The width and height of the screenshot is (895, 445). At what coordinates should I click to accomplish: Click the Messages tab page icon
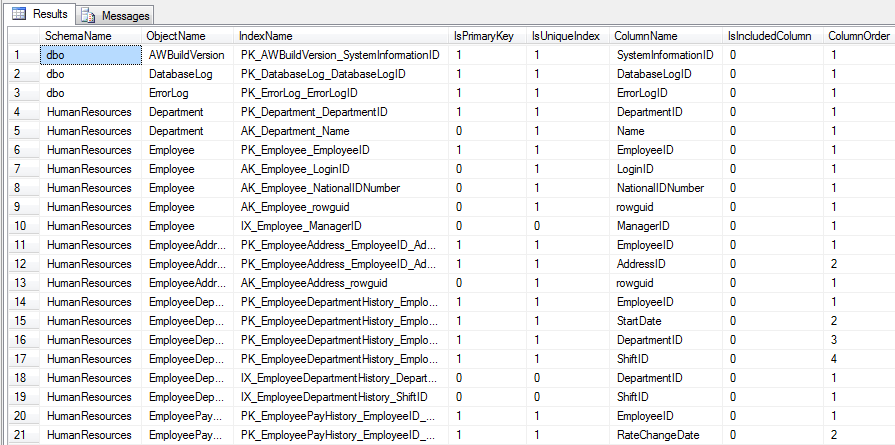[x=89, y=15]
